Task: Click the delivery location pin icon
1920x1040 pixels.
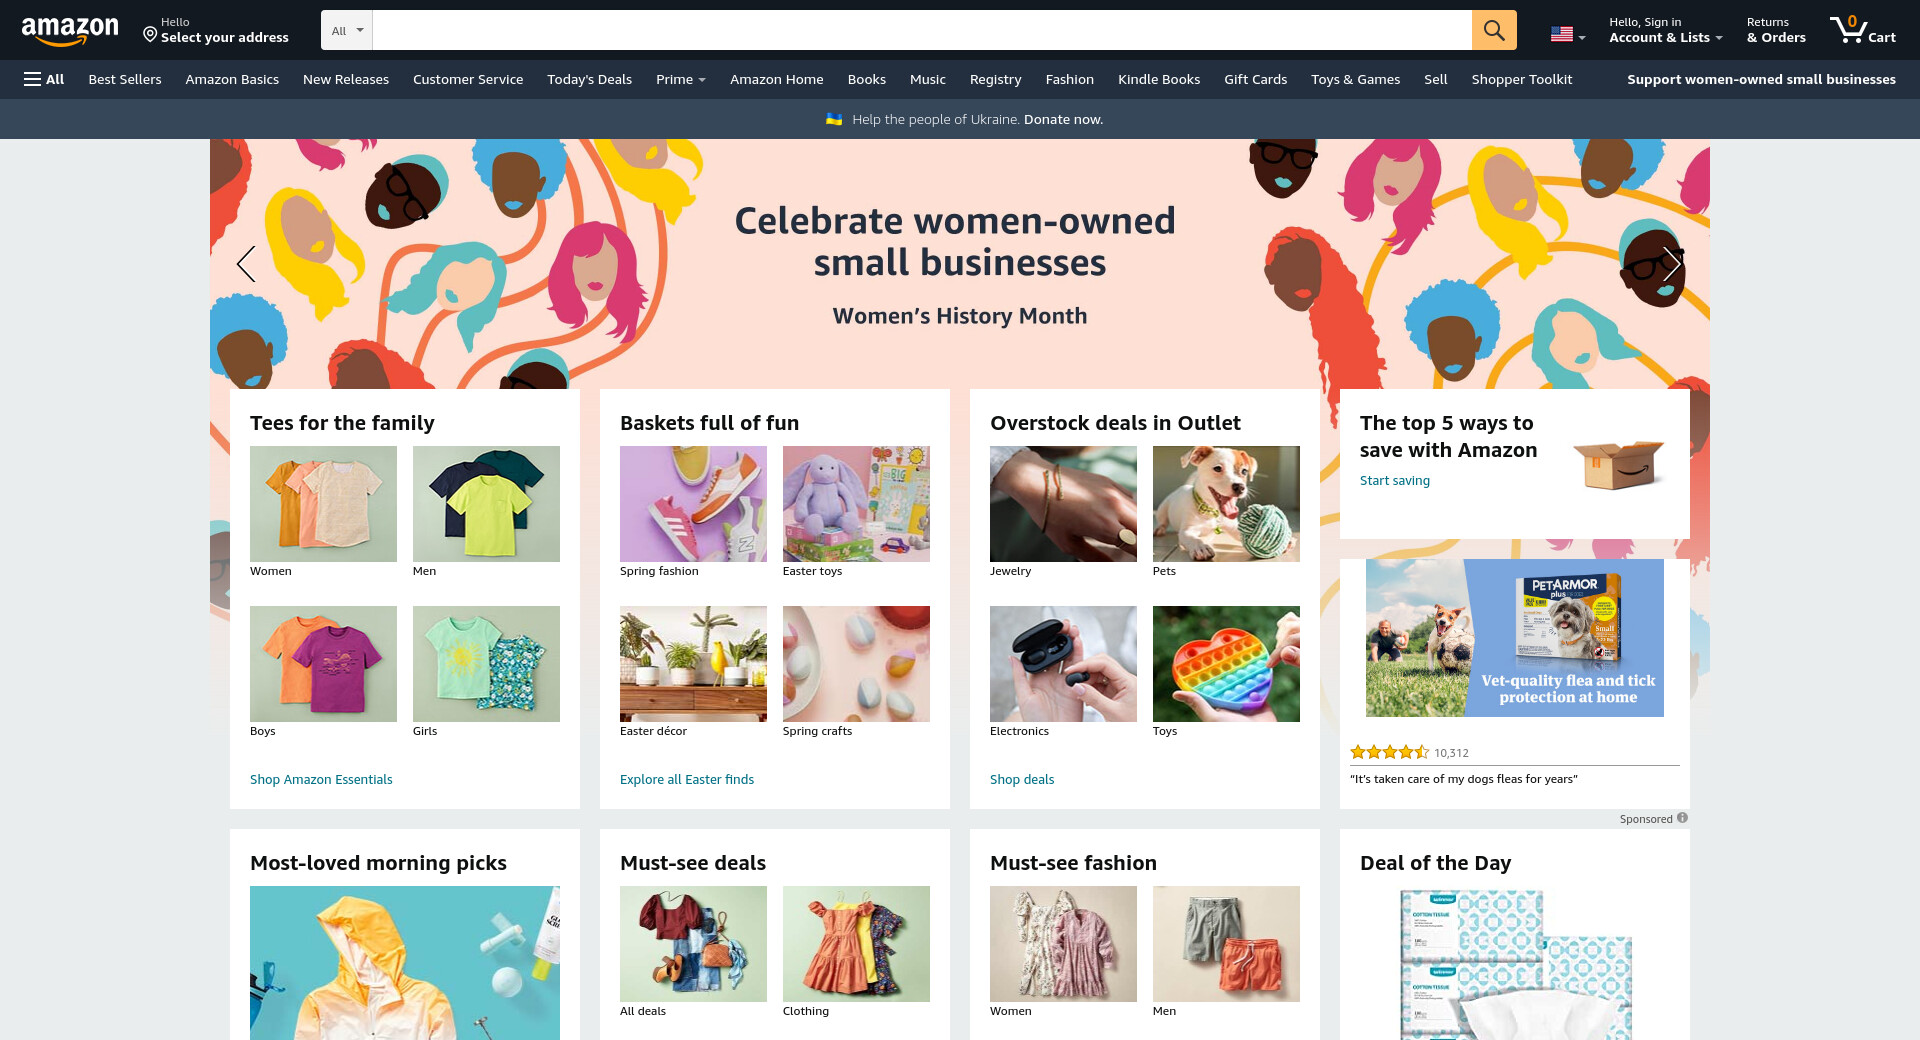Action: click(x=150, y=35)
